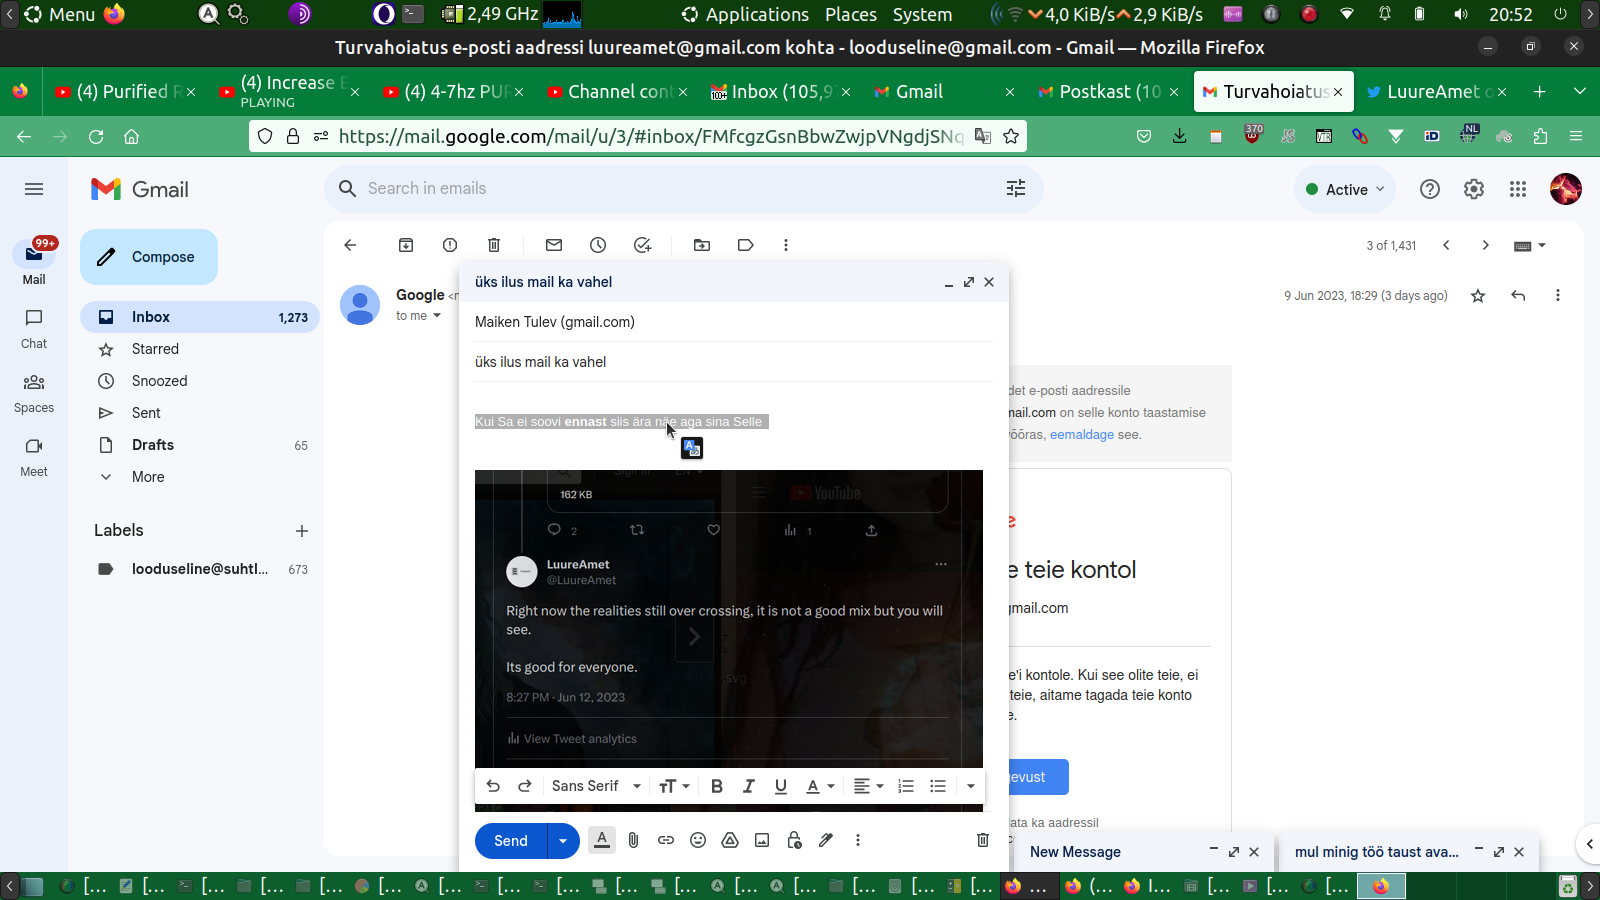Viewport: 1600px width, 900px height.
Task: Delete the open email with the trash icon in the mail toolbar
Action: (x=494, y=245)
